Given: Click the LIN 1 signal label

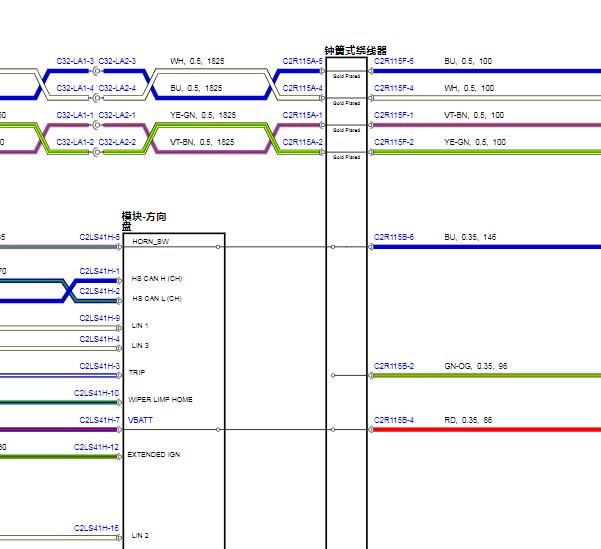Looking at the screenshot, I should 140,325.
